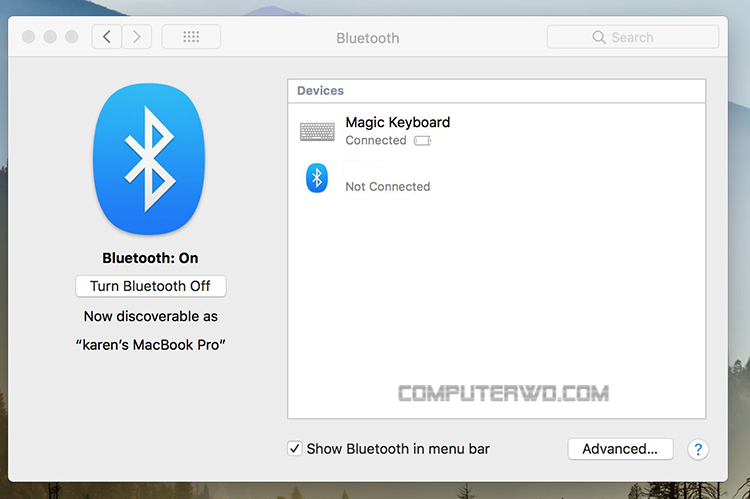Click Turn Bluetooth Off button
This screenshot has height=499, width=750.
coord(151,286)
